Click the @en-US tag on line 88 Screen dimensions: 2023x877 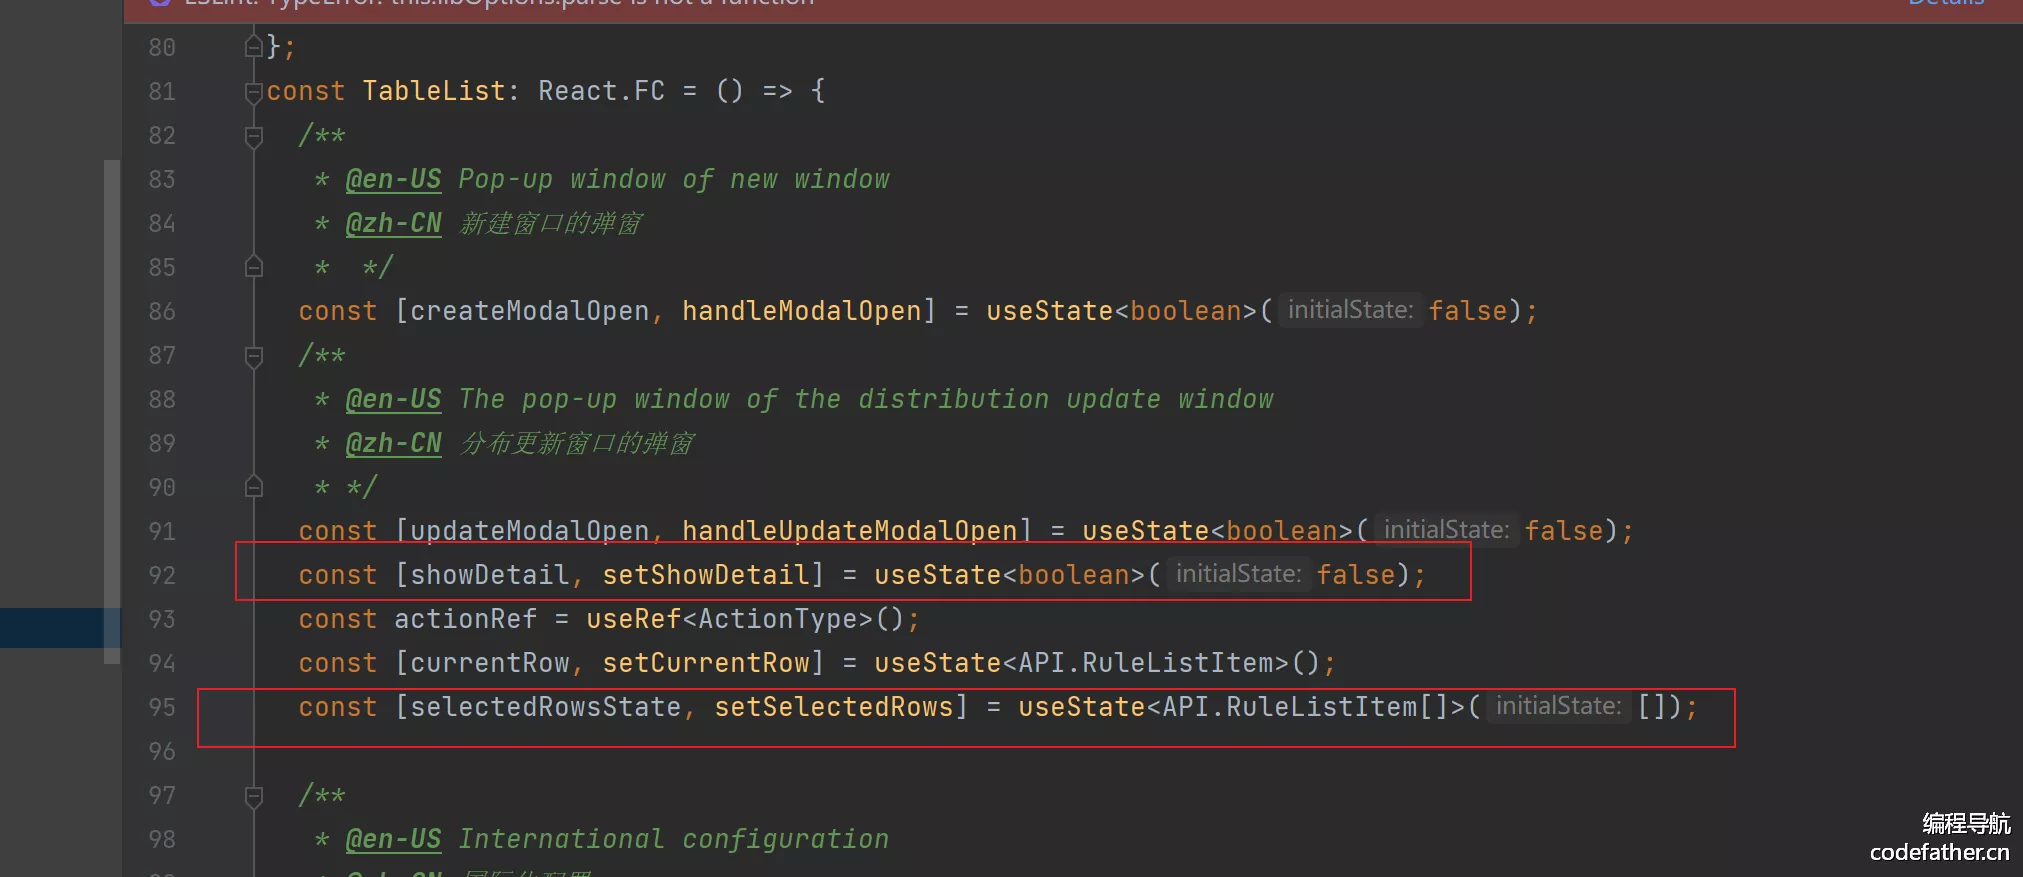(x=393, y=399)
